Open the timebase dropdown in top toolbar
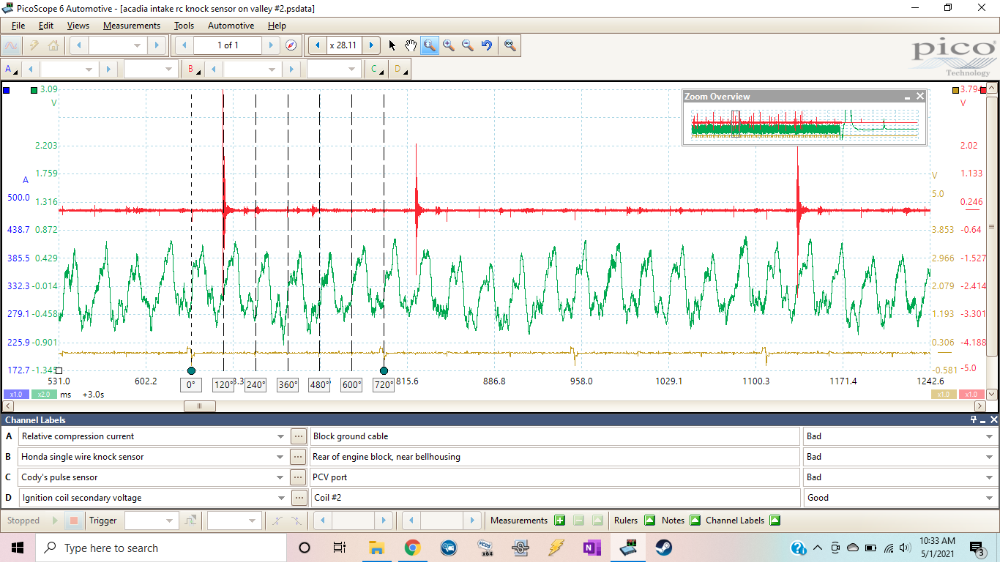The height and width of the screenshot is (562, 1000). 136,45
